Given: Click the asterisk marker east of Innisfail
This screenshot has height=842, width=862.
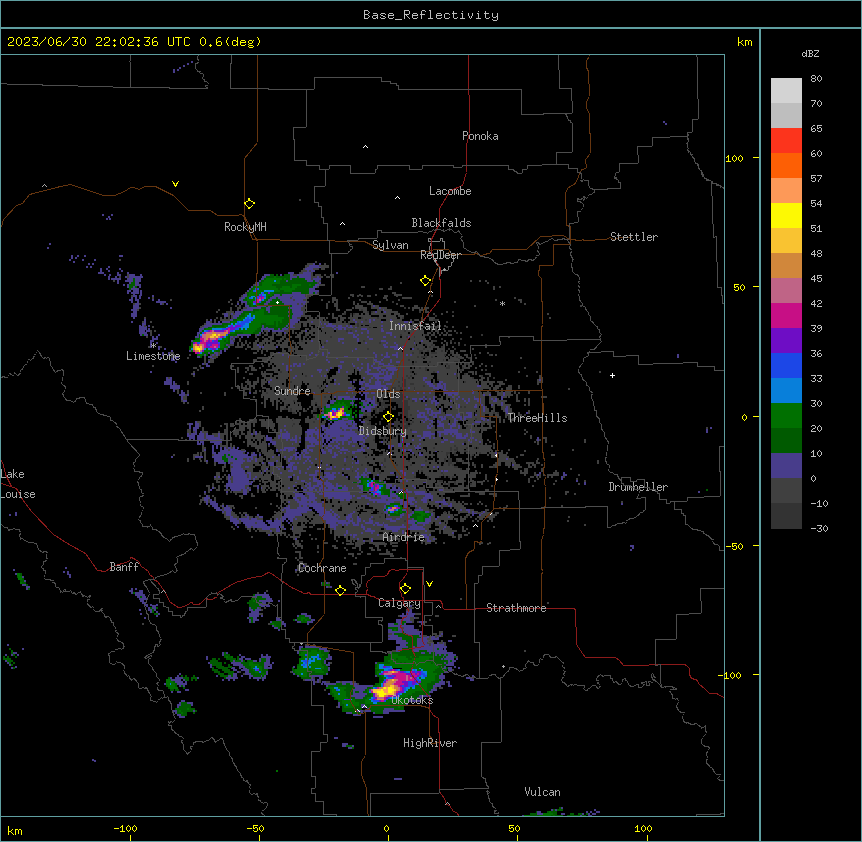Looking at the screenshot, I should [502, 303].
